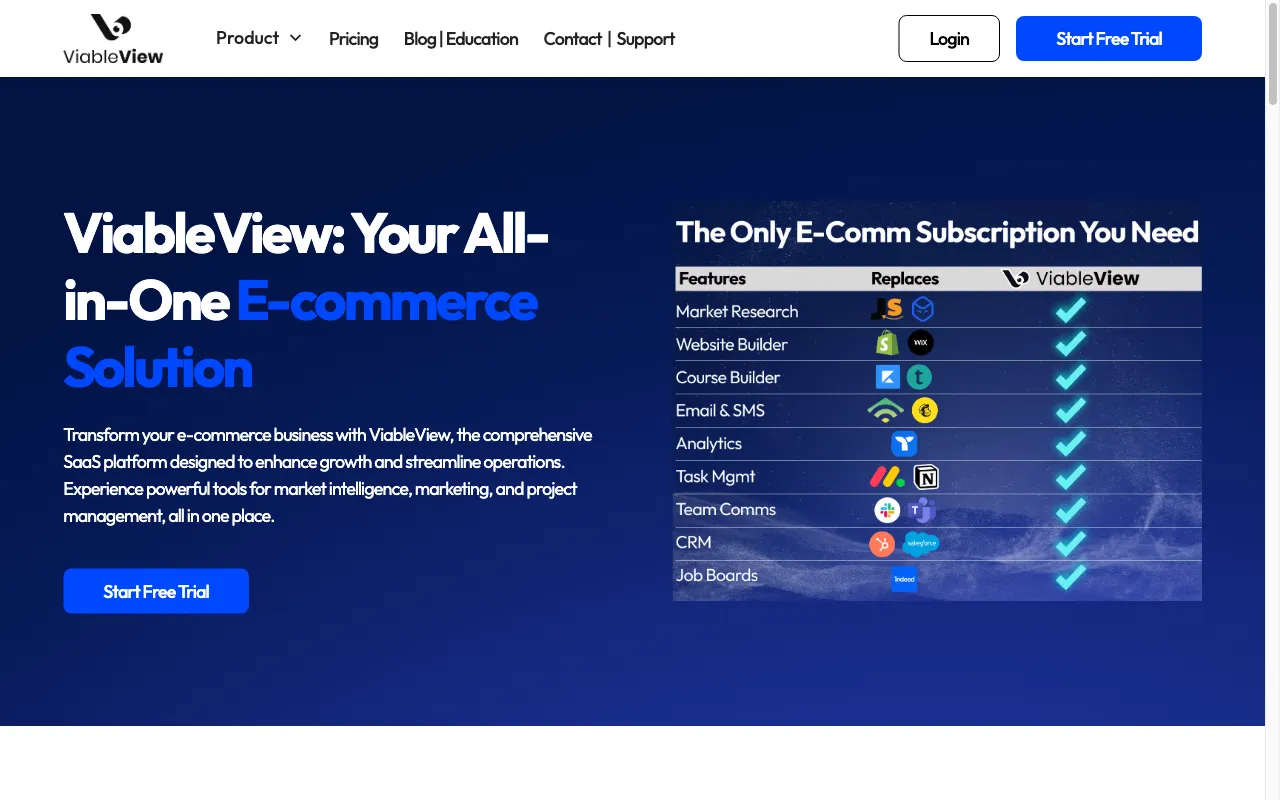Expand the Product menu chevron
This screenshot has width=1280, height=800.
pos(295,38)
